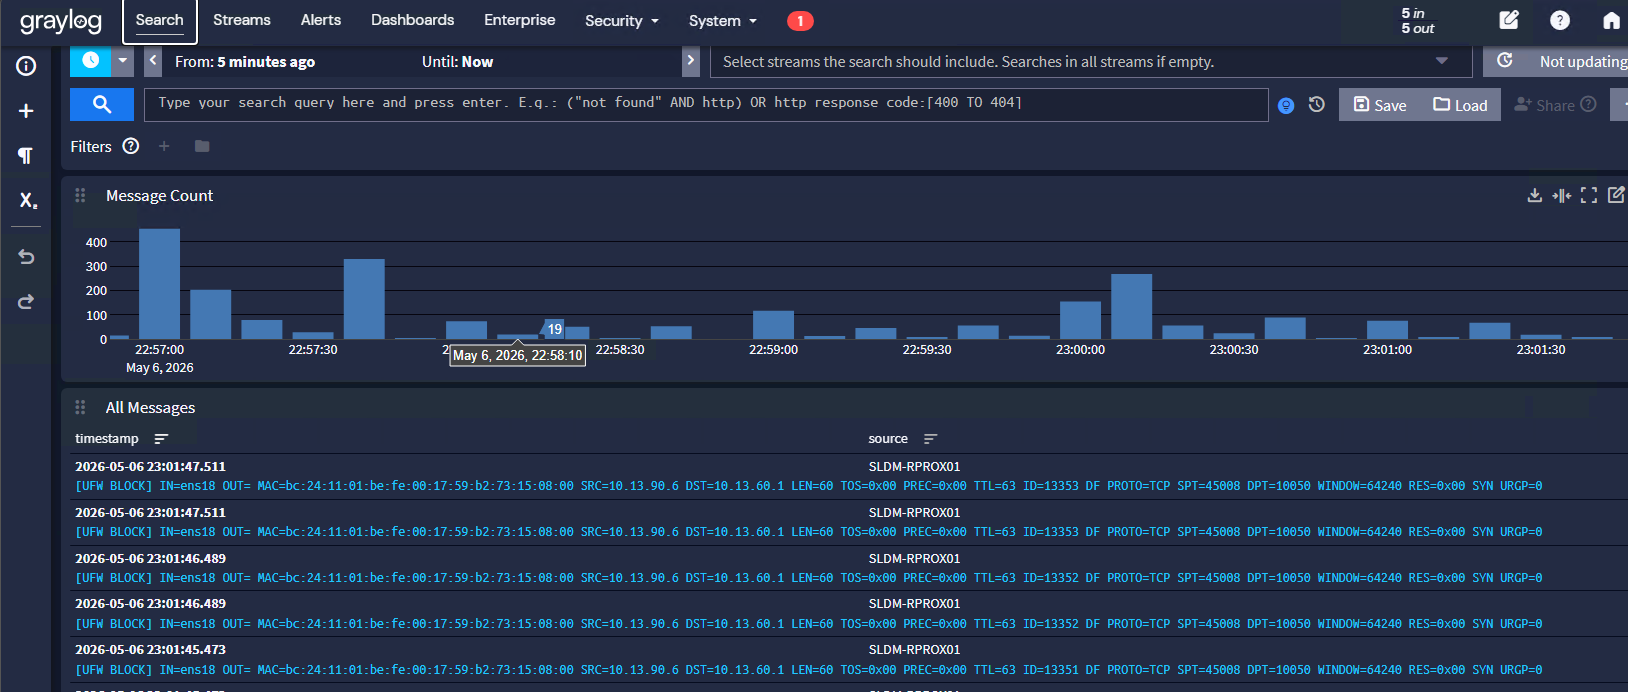Toggle the Not updating refresh button
Viewport: 1628px width, 692px height.
(1583, 62)
